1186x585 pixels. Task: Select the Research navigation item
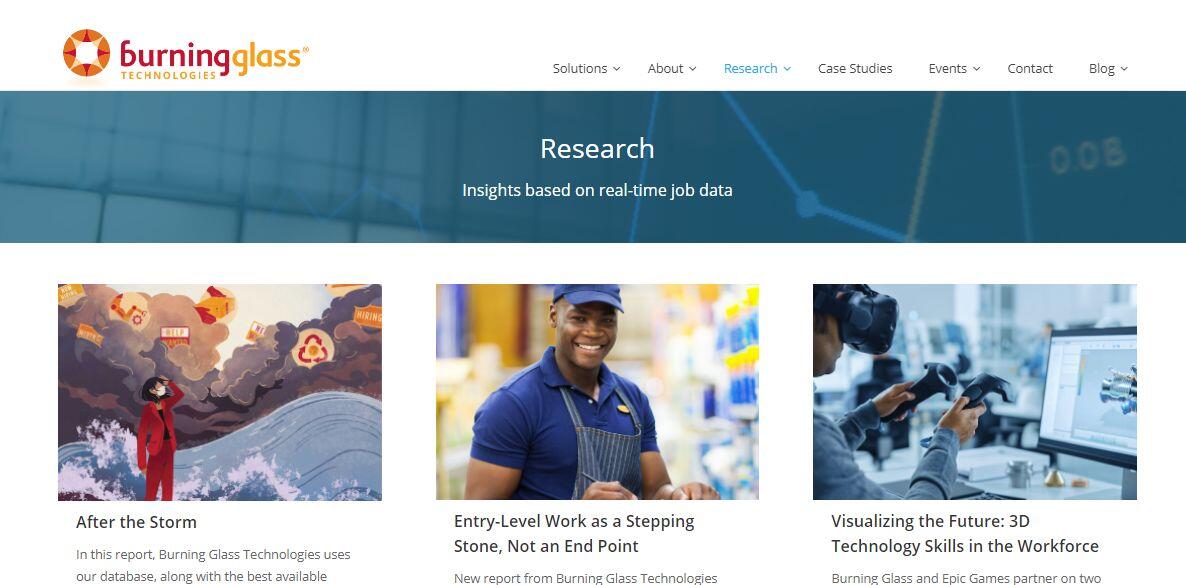tap(750, 68)
